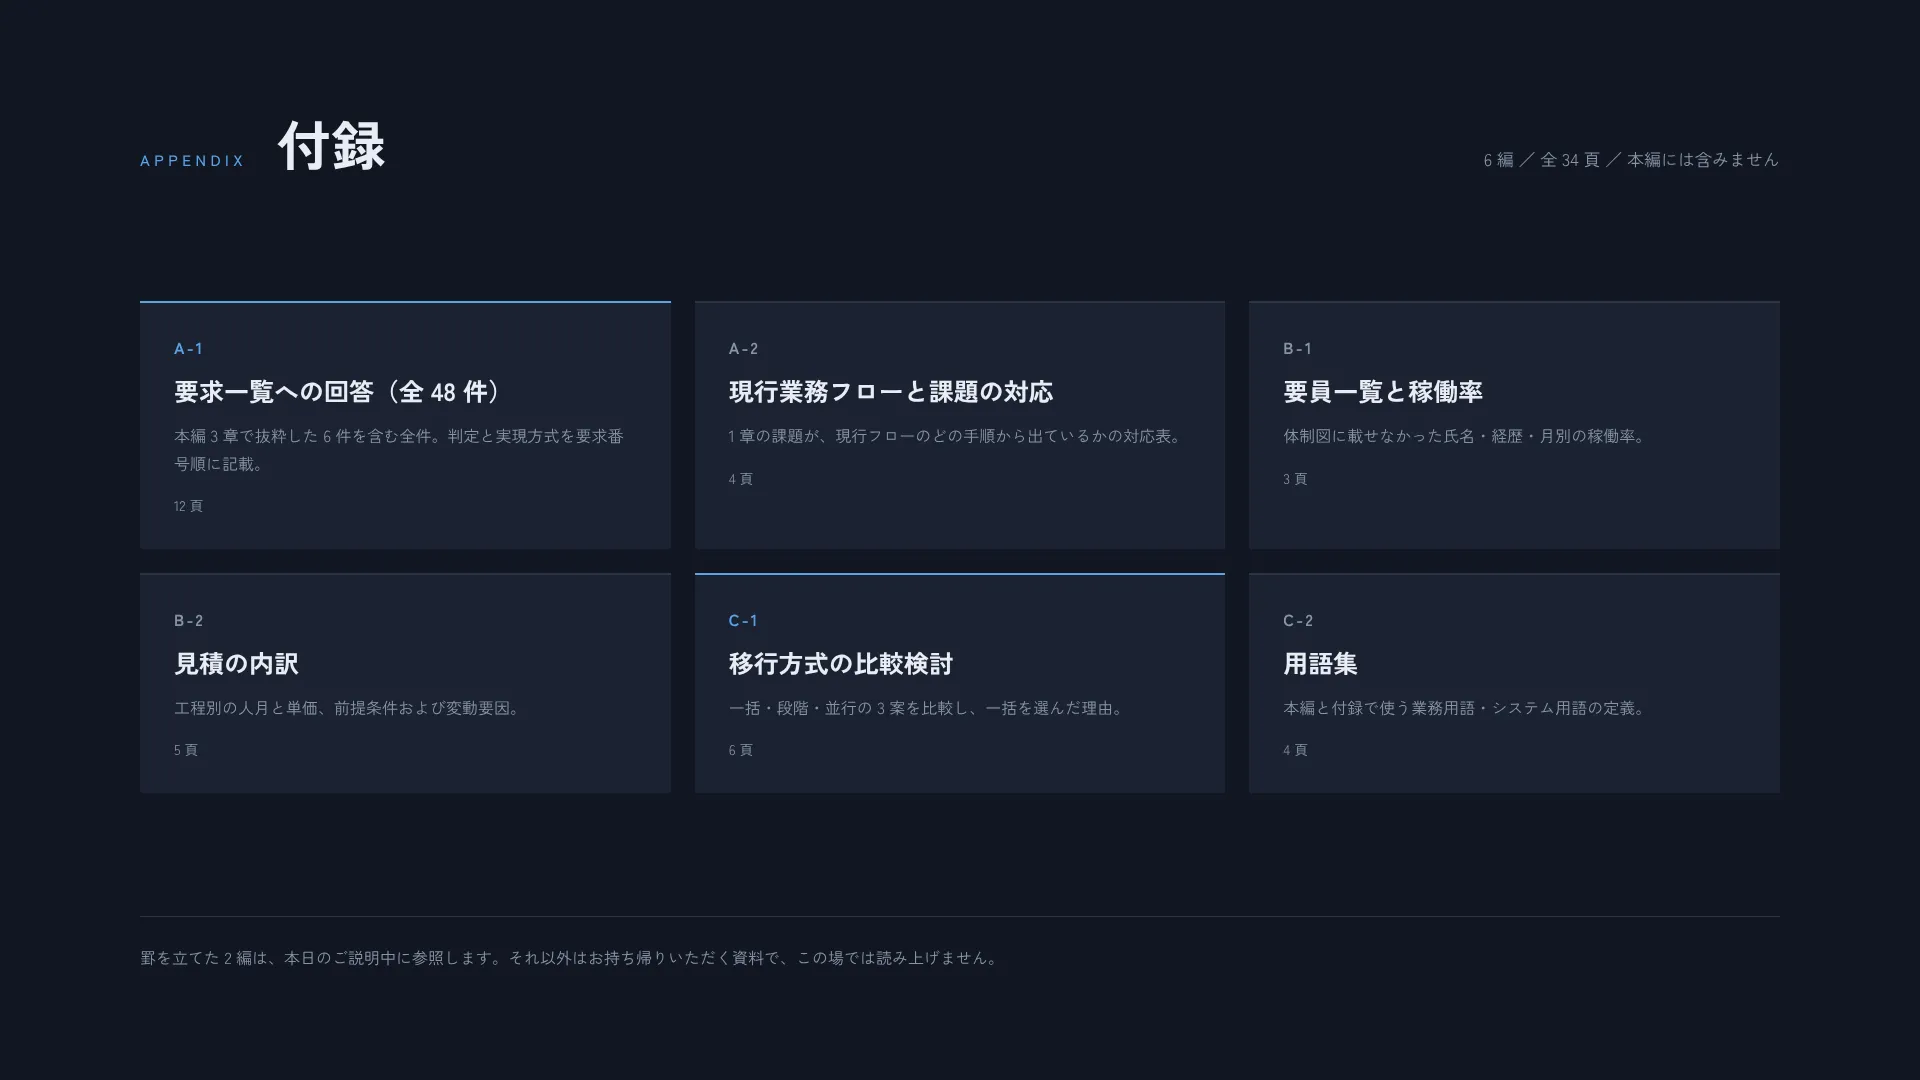Click the C-2 card code label

(1298, 621)
